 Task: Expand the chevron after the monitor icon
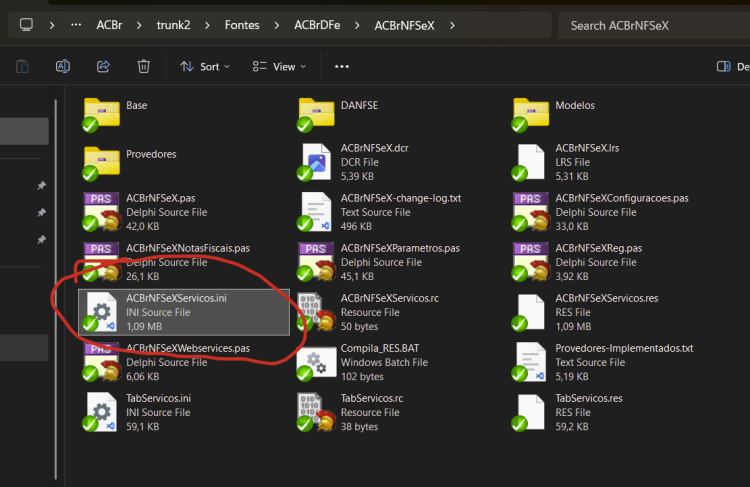tap(52, 25)
